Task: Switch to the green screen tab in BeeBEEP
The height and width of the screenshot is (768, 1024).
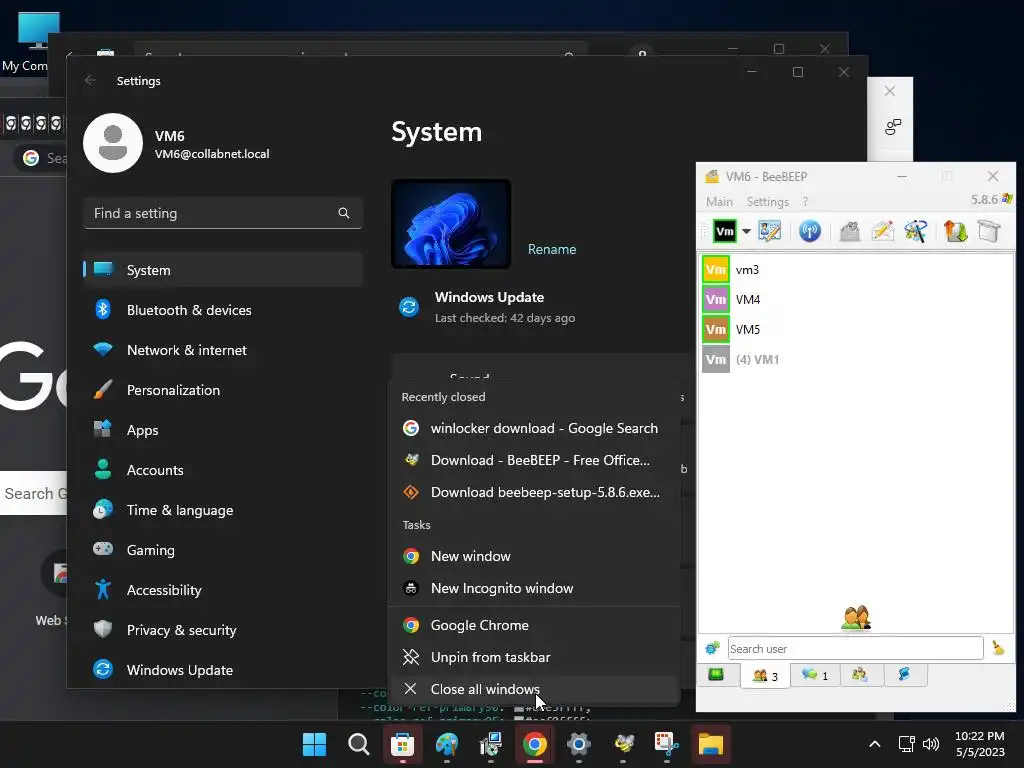Action: click(x=716, y=675)
